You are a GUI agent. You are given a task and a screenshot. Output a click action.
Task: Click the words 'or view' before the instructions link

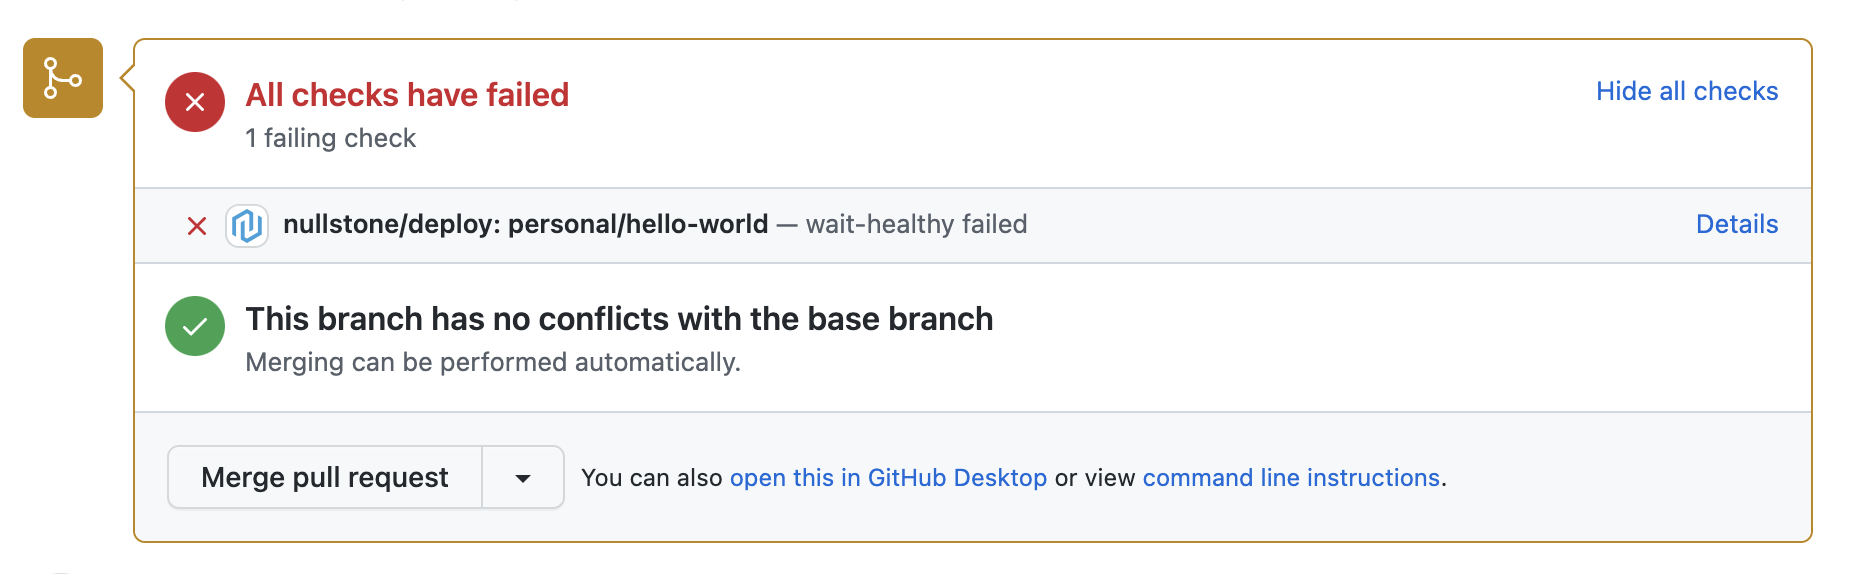[1095, 478]
